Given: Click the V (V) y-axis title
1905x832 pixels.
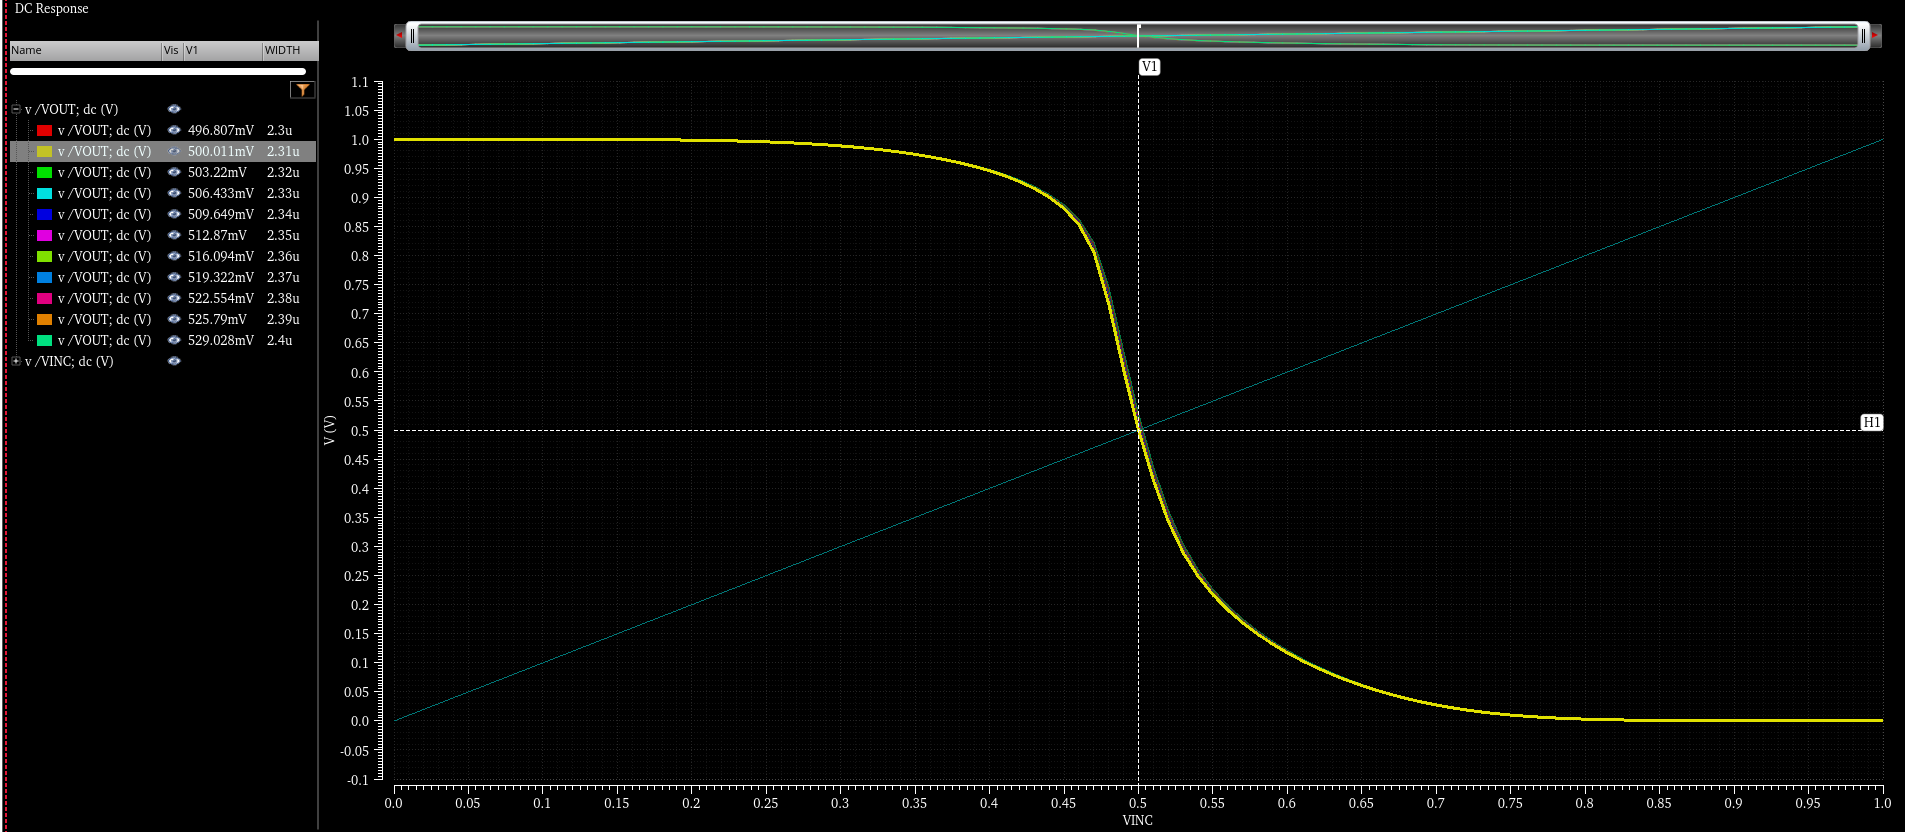Looking at the screenshot, I should pyautogui.click(x=329, y=430).
